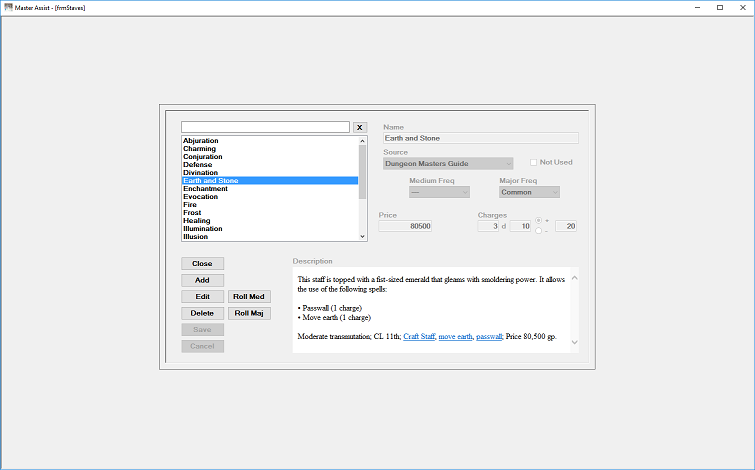
Task: Select Conjuration in the staves list
Action: coord(270,157)
